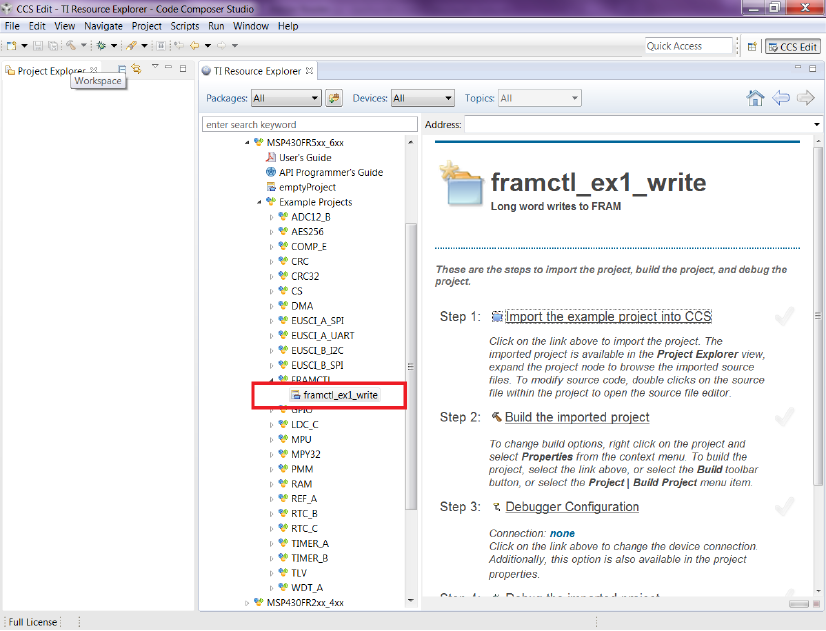The height and width of the screenshot is (631, 826).
Task: Open the Navigate menu
Action: point(103,26)
